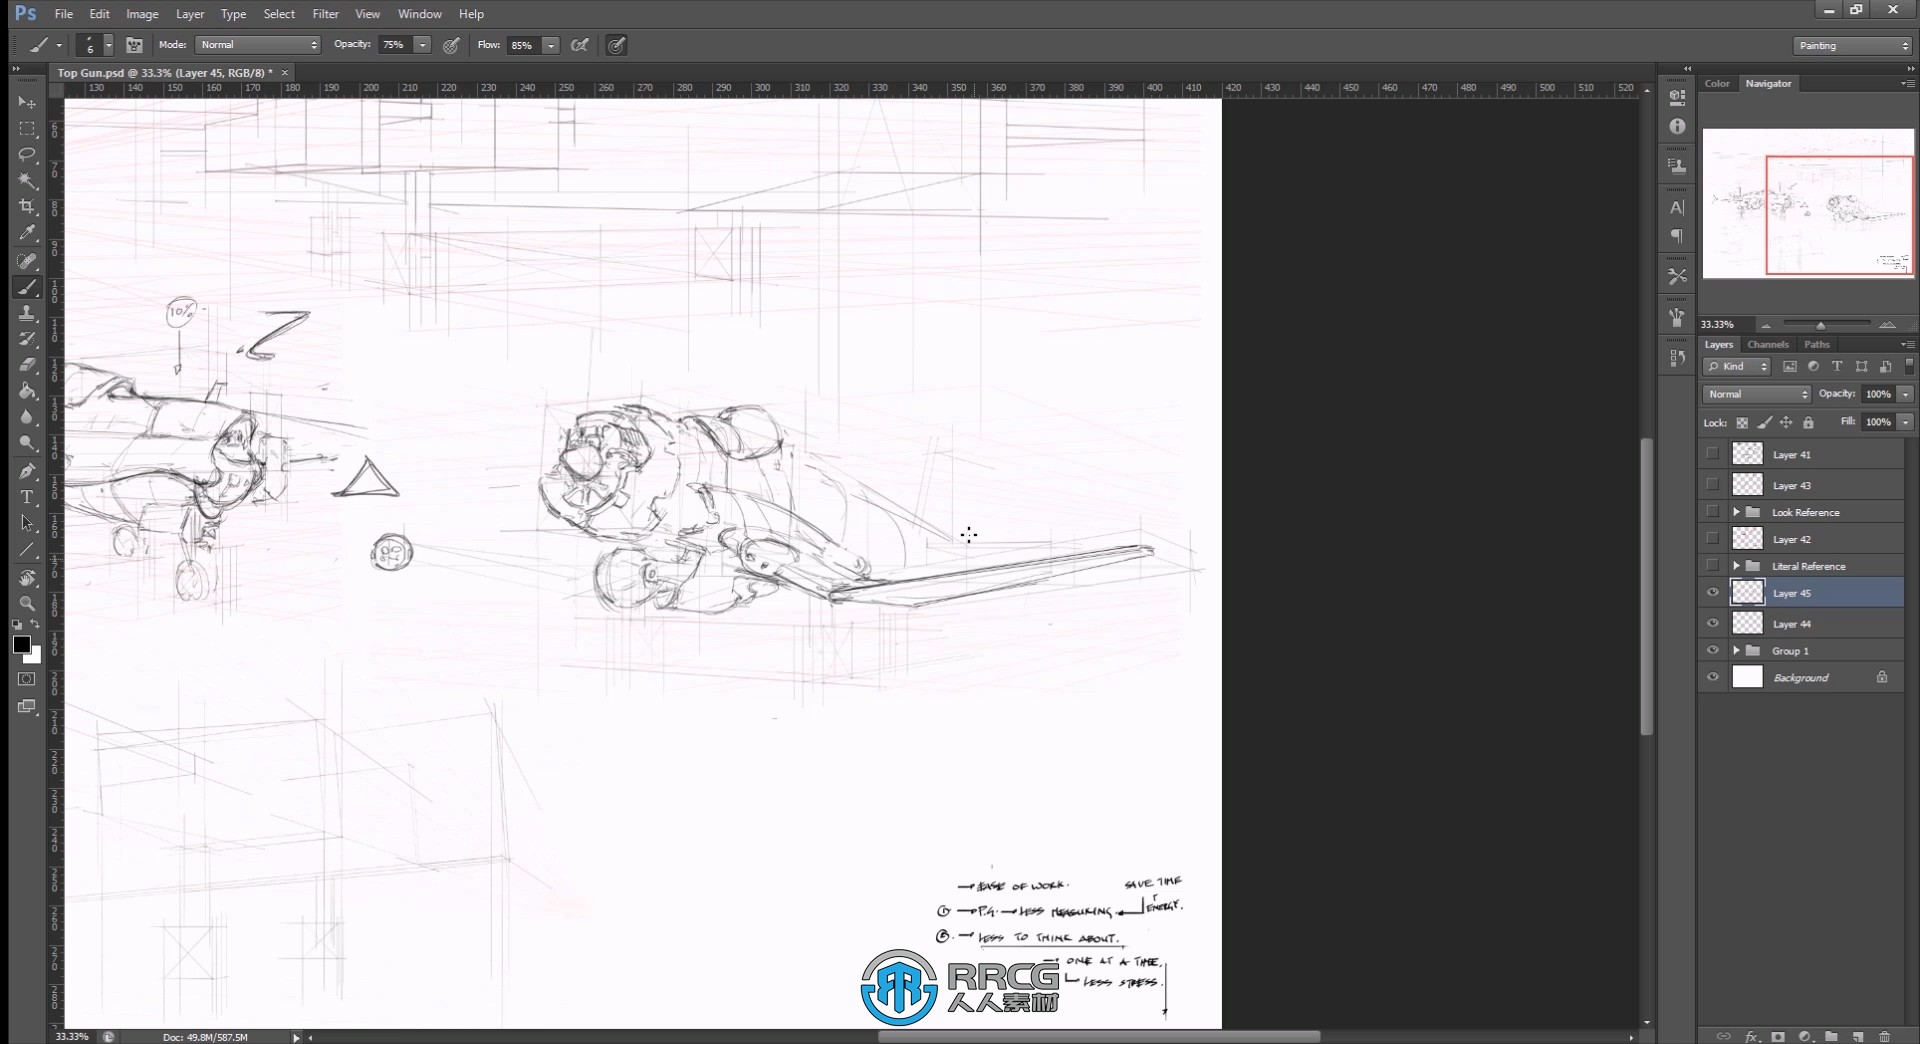Hide Layer 44 with eye icon
This screenshot has height=1044, width=1920.
coord(1713,623)
